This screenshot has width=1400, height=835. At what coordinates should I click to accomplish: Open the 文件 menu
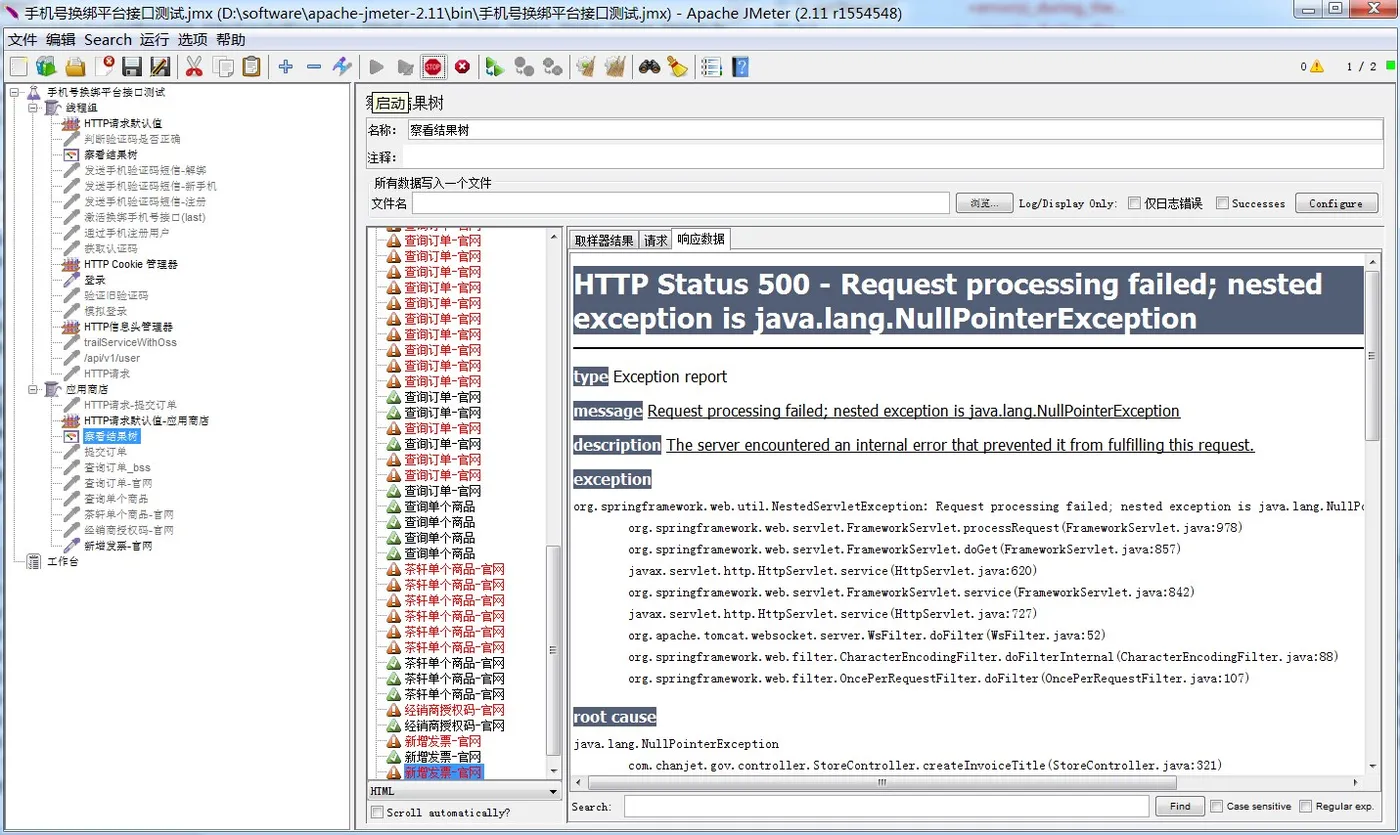[x=22, y=39]
